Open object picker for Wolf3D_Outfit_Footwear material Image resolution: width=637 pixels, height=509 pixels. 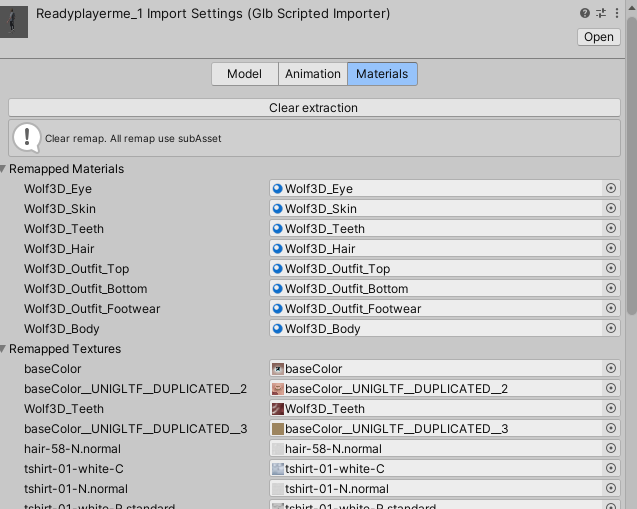pos(611,308)
